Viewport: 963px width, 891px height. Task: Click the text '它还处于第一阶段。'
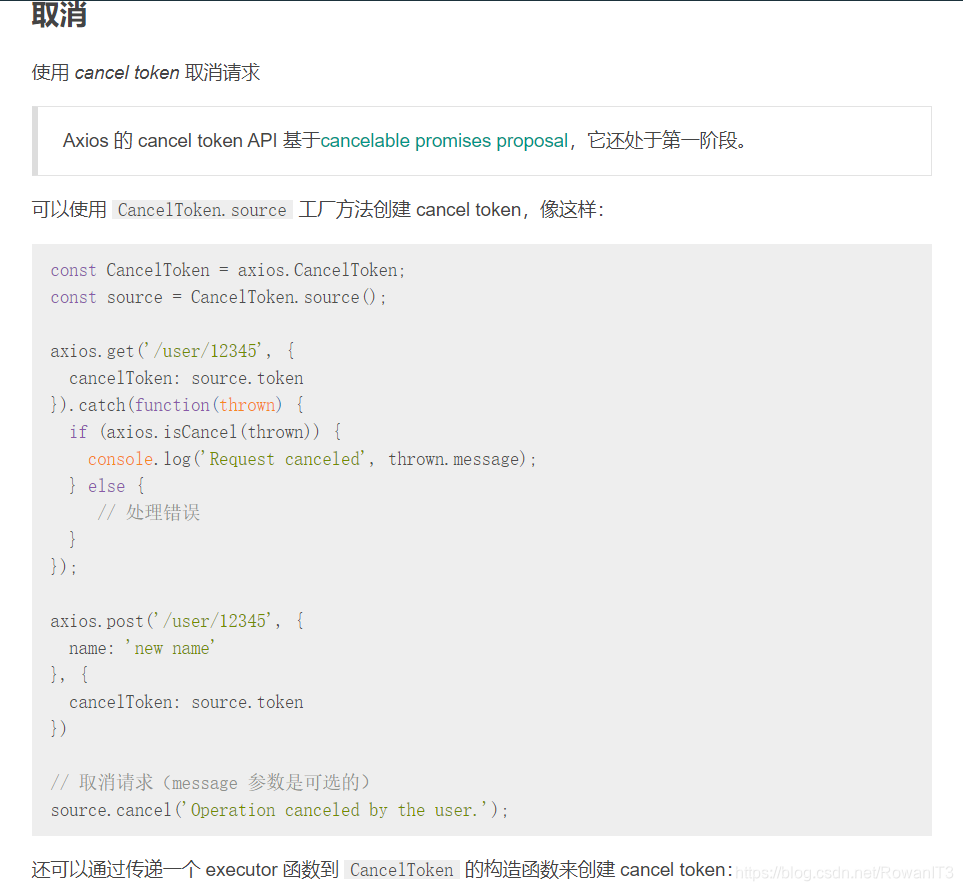(x=667, y=141)
